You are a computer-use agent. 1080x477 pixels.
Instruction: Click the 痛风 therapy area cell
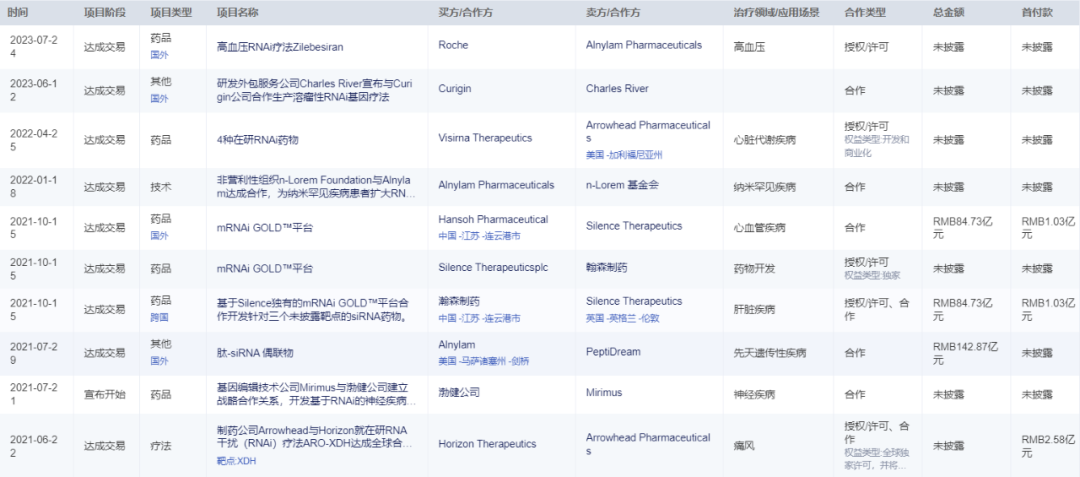[x=745, y=446]
